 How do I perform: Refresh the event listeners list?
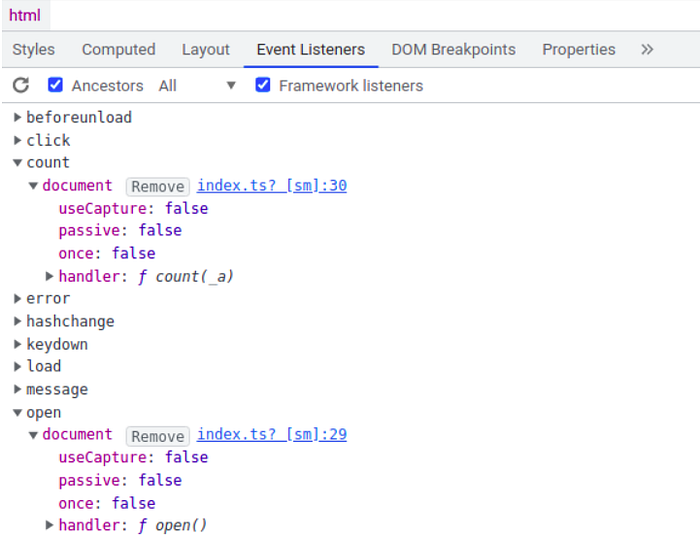coord(21,85)
